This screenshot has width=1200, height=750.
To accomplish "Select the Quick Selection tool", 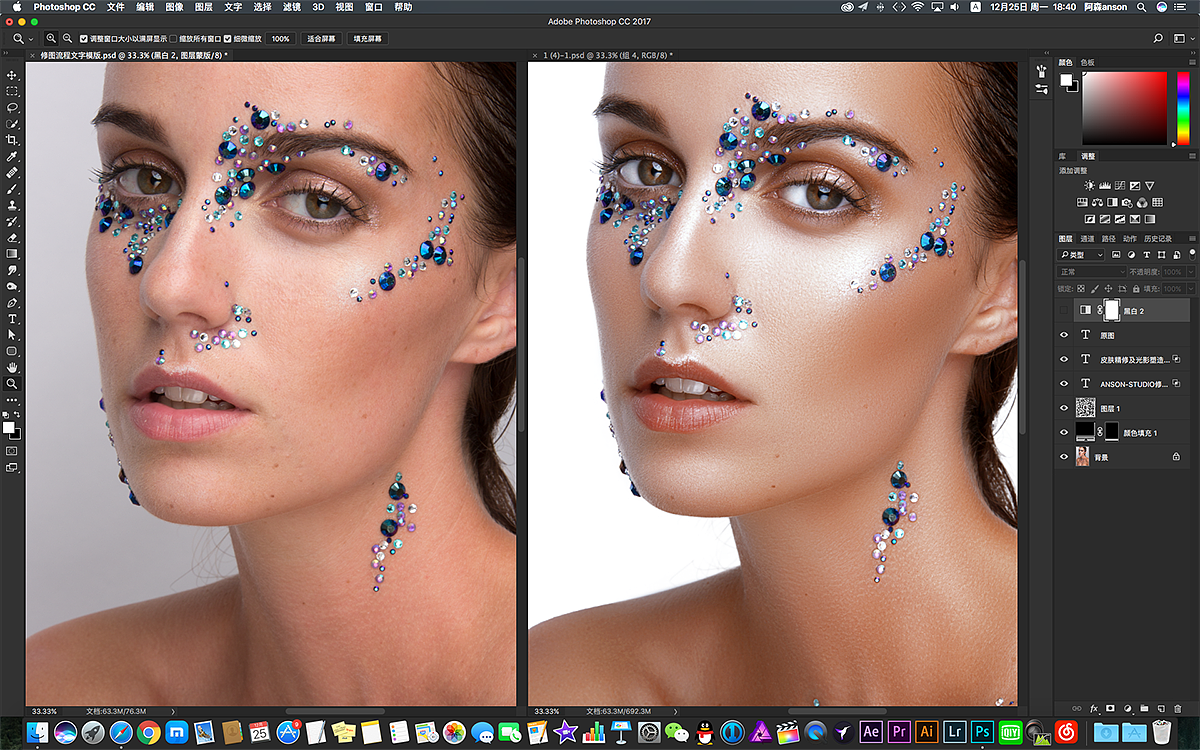I will pos(12,124).
